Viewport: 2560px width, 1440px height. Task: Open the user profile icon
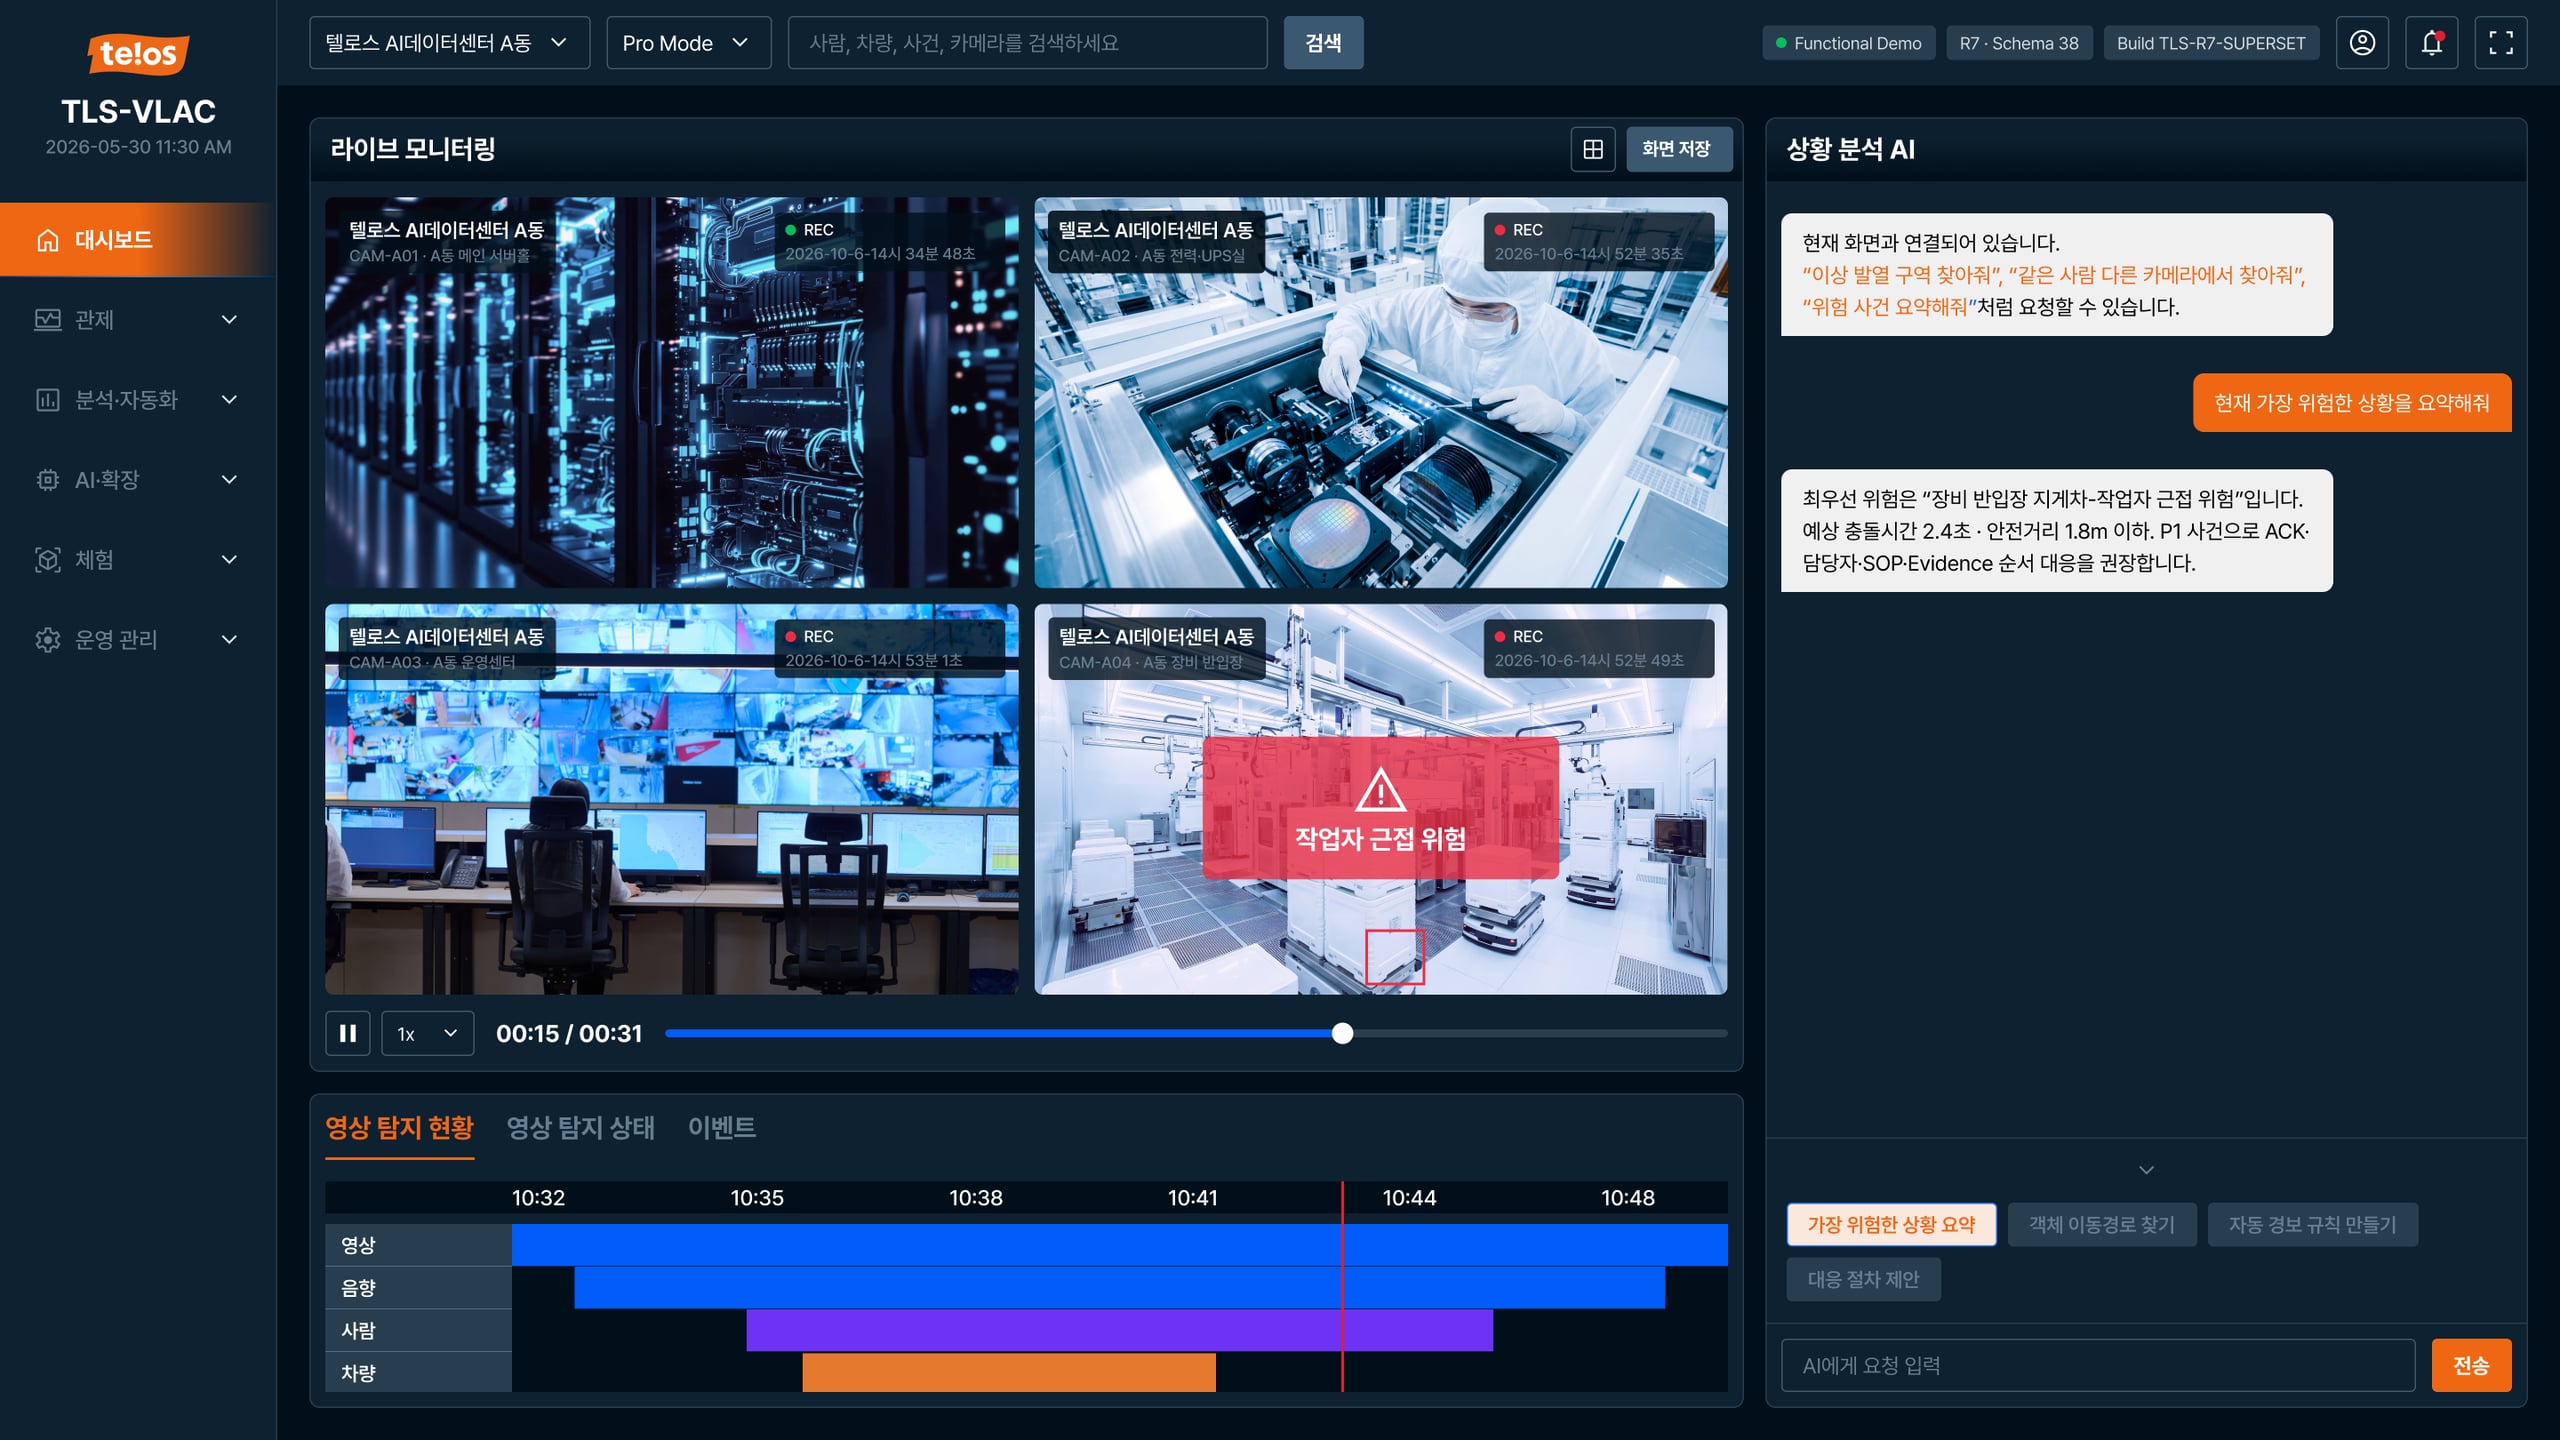coord(2362,43)
